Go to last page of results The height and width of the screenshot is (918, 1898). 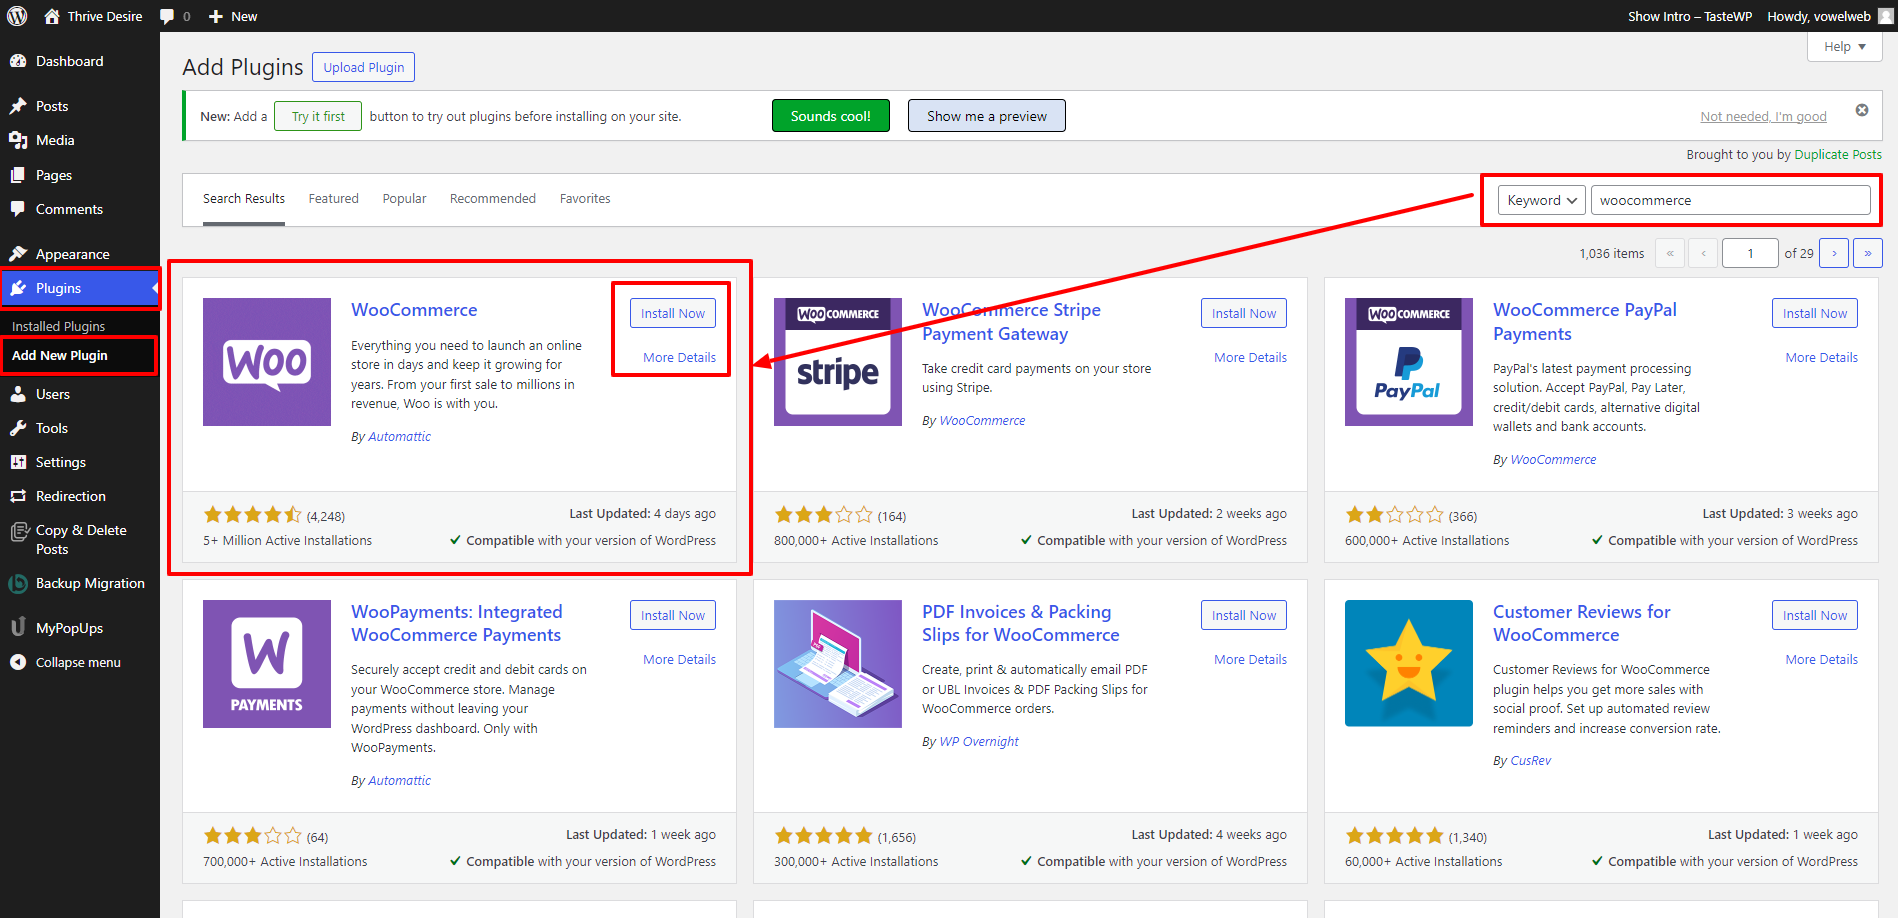click(1867, 253)
